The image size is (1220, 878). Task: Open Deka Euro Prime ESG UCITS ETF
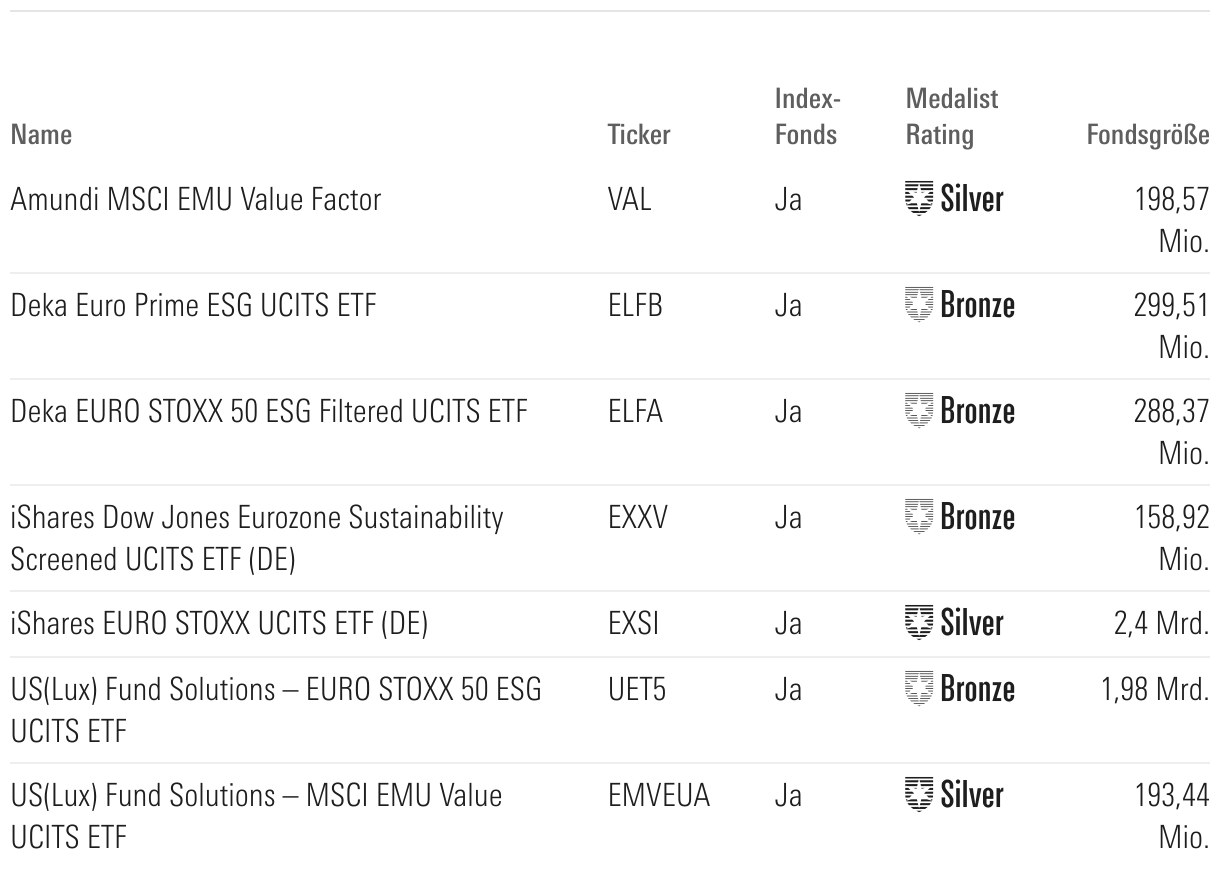[193, 305]
